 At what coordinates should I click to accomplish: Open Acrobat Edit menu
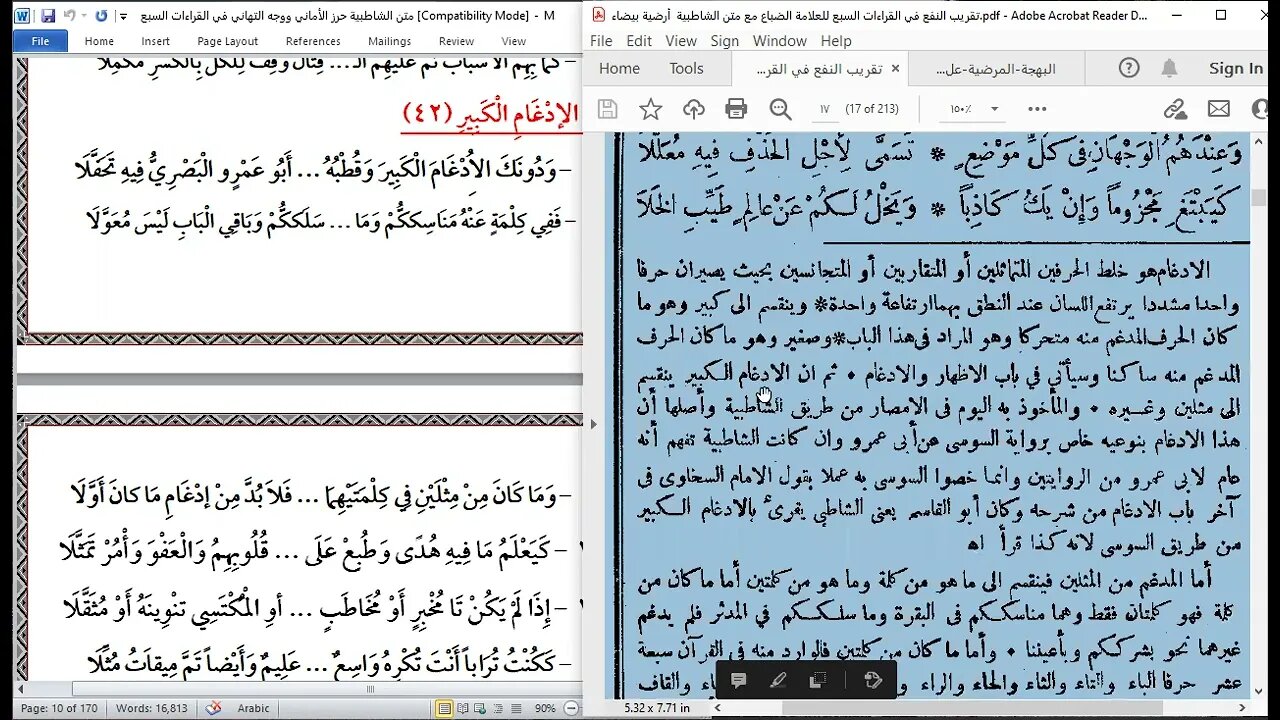point(639,41)
